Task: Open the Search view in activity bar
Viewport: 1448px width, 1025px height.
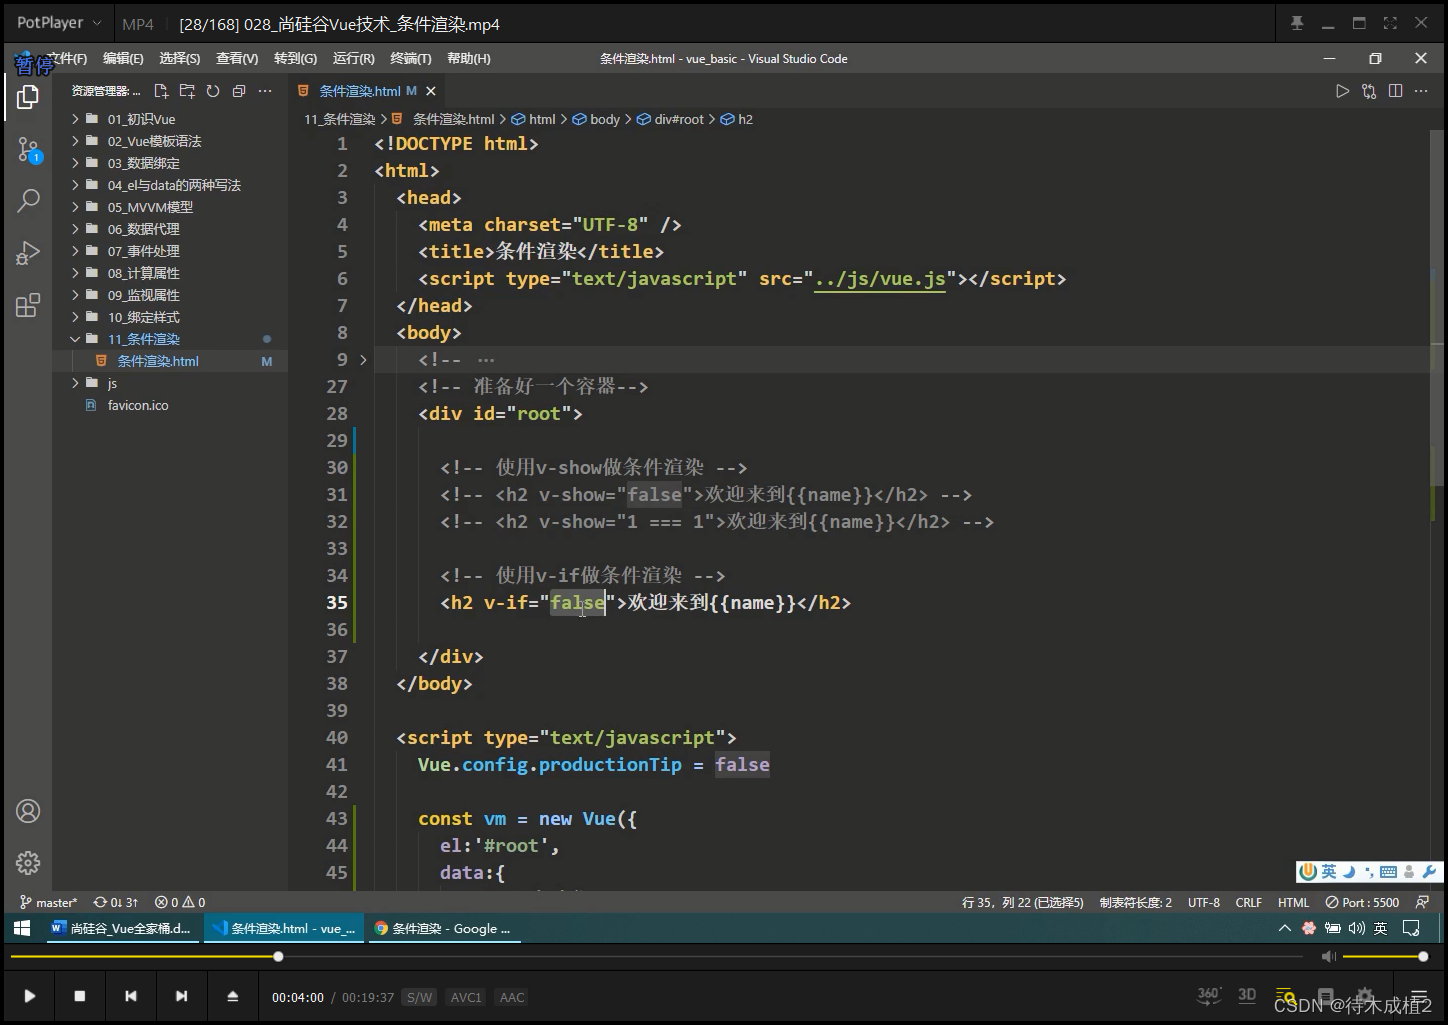Action: tap(28, 201)
